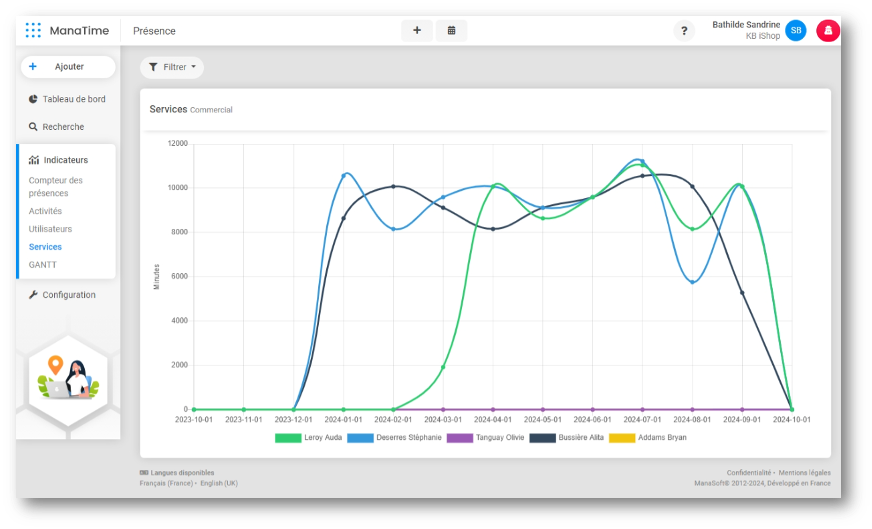Click the SB user avatar icon
Viewport: 872px width, 529px height.
(x=795, y=31)
